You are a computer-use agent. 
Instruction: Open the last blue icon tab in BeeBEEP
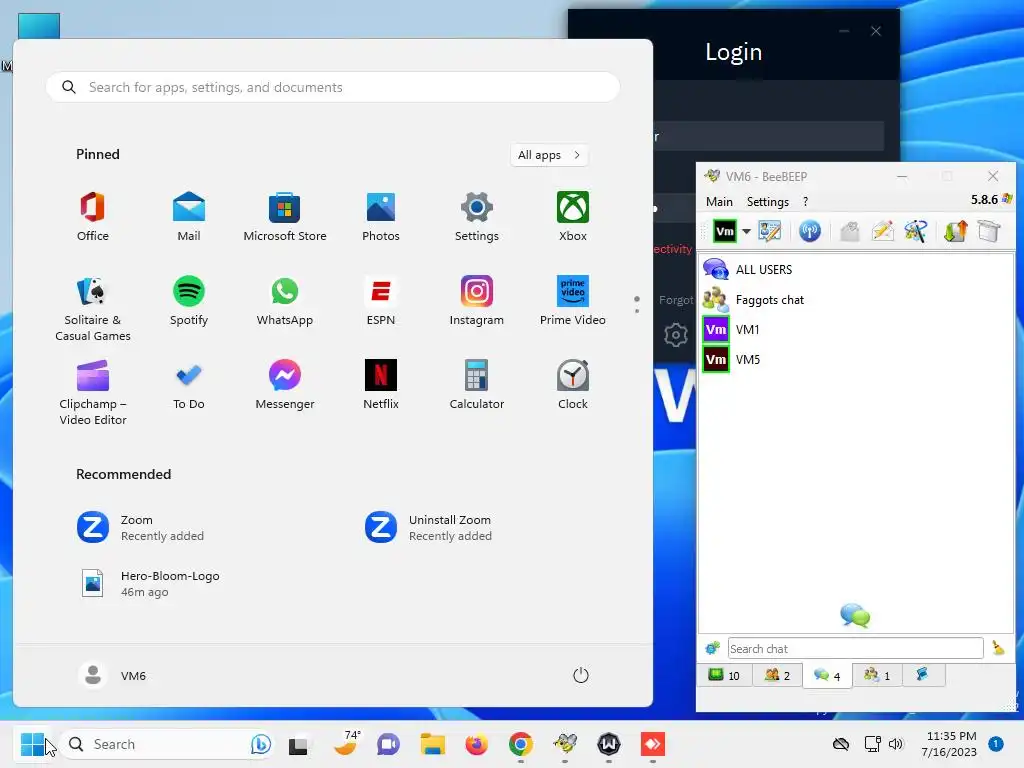pos(923,675)
